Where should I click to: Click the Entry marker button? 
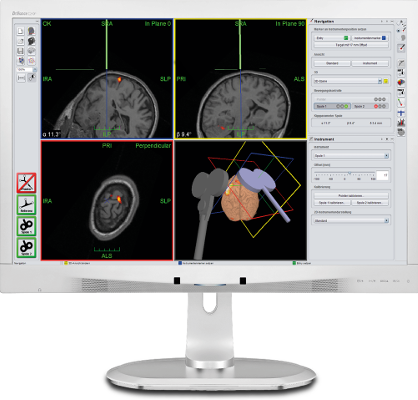(332, 38)
